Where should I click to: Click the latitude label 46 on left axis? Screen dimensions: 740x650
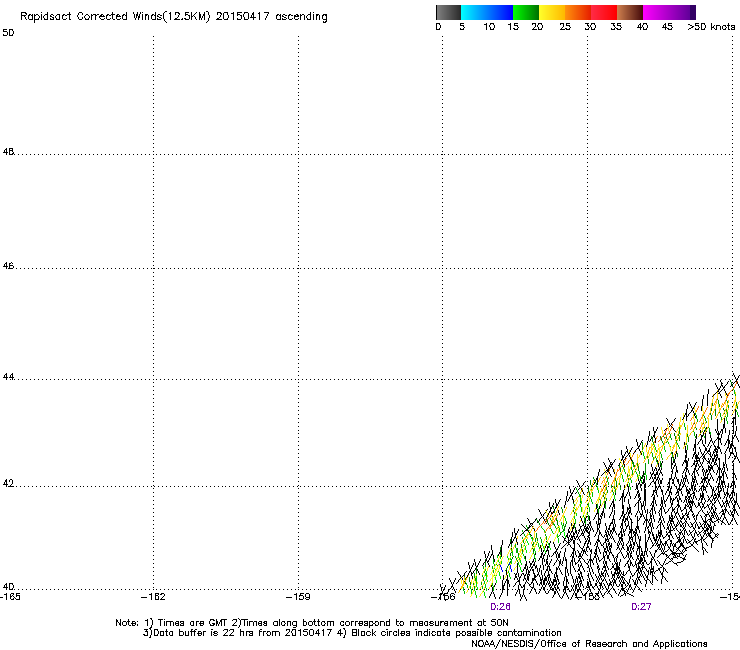click(8, 266)
